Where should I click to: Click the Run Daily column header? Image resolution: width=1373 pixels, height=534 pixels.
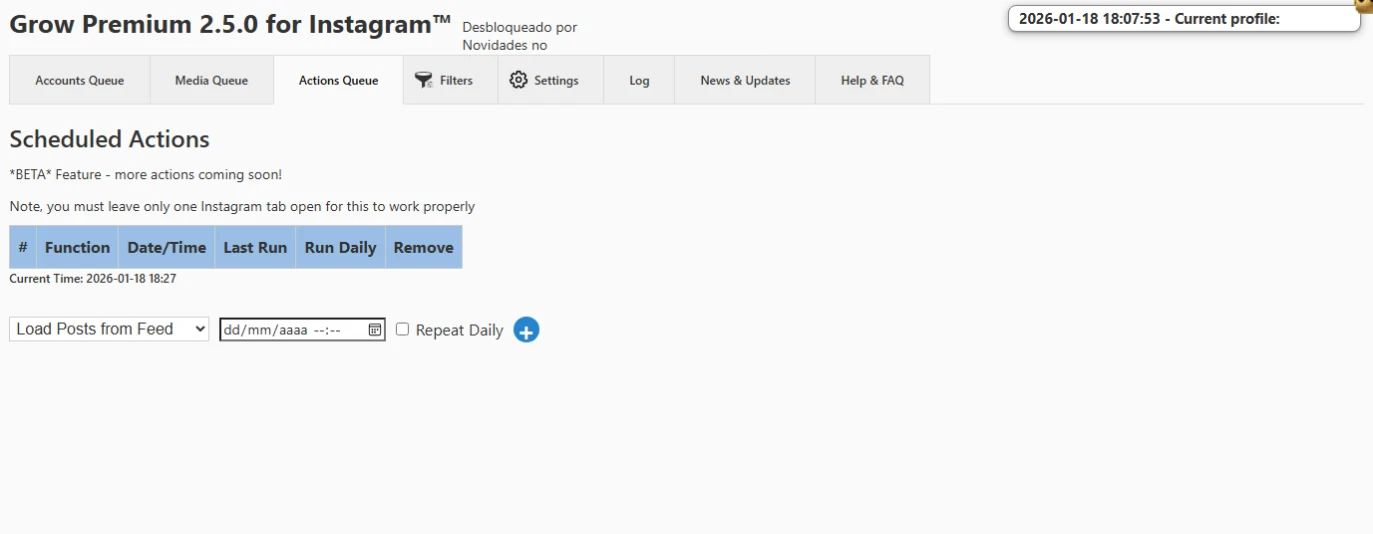tap(340, 247)
